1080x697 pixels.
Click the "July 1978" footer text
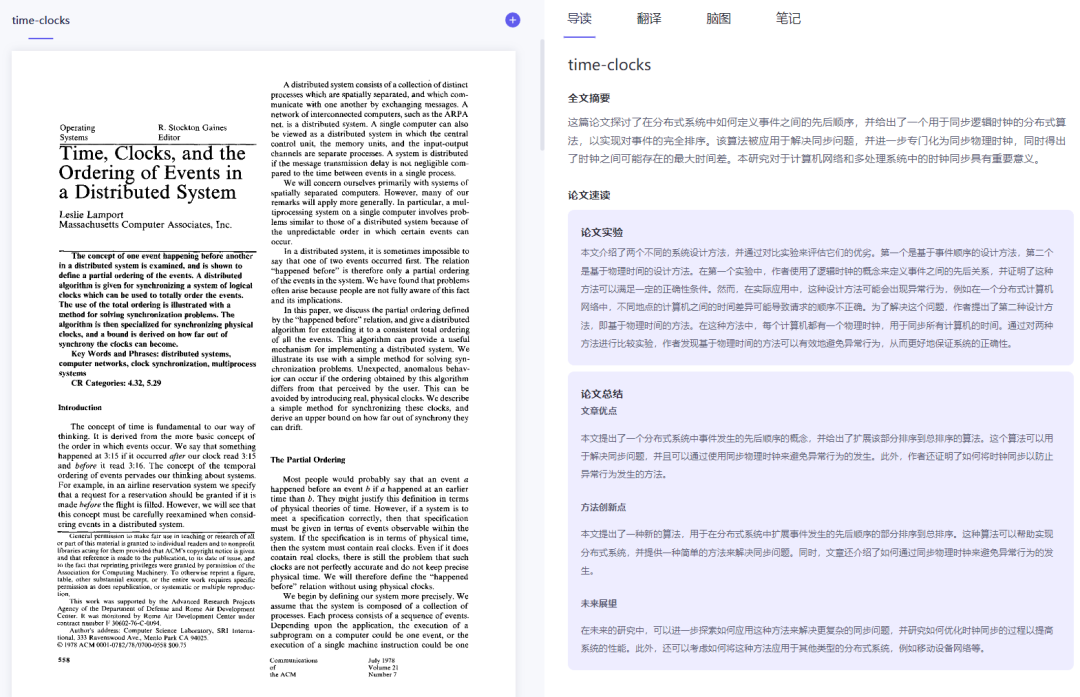[382, 660]
